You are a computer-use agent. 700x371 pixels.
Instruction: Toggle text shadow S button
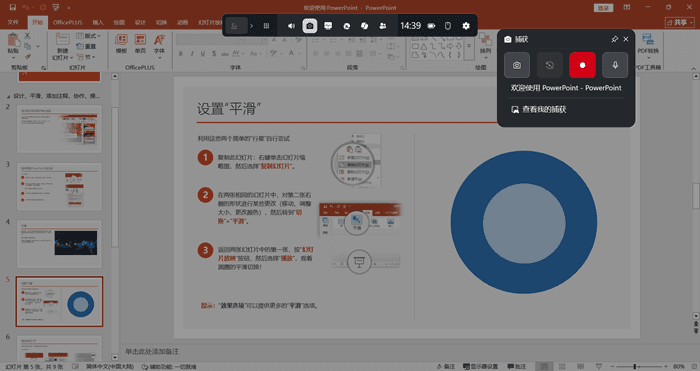pos(214,54)
